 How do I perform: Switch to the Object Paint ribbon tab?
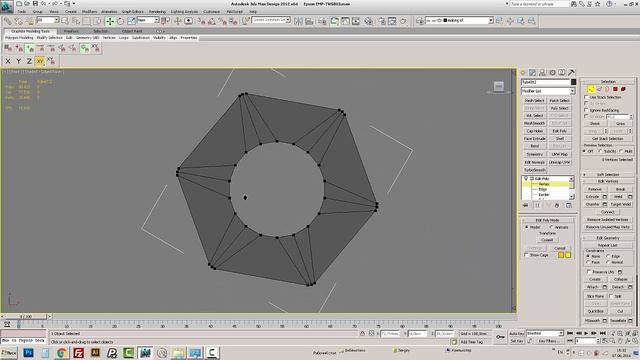[132, 31]
